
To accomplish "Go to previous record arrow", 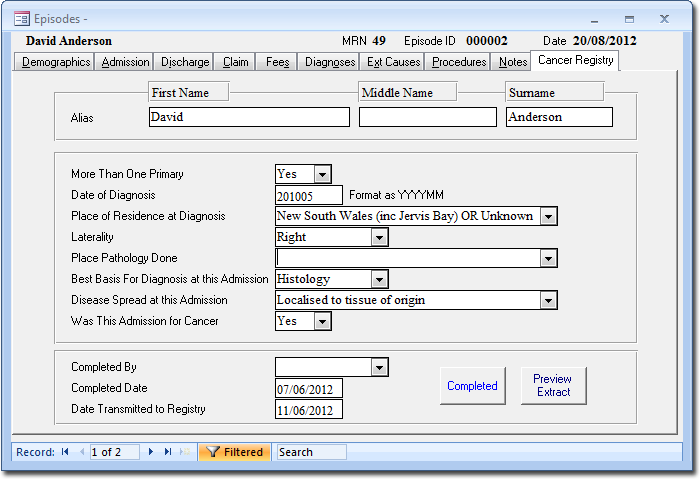I will [x=81, y=452].
